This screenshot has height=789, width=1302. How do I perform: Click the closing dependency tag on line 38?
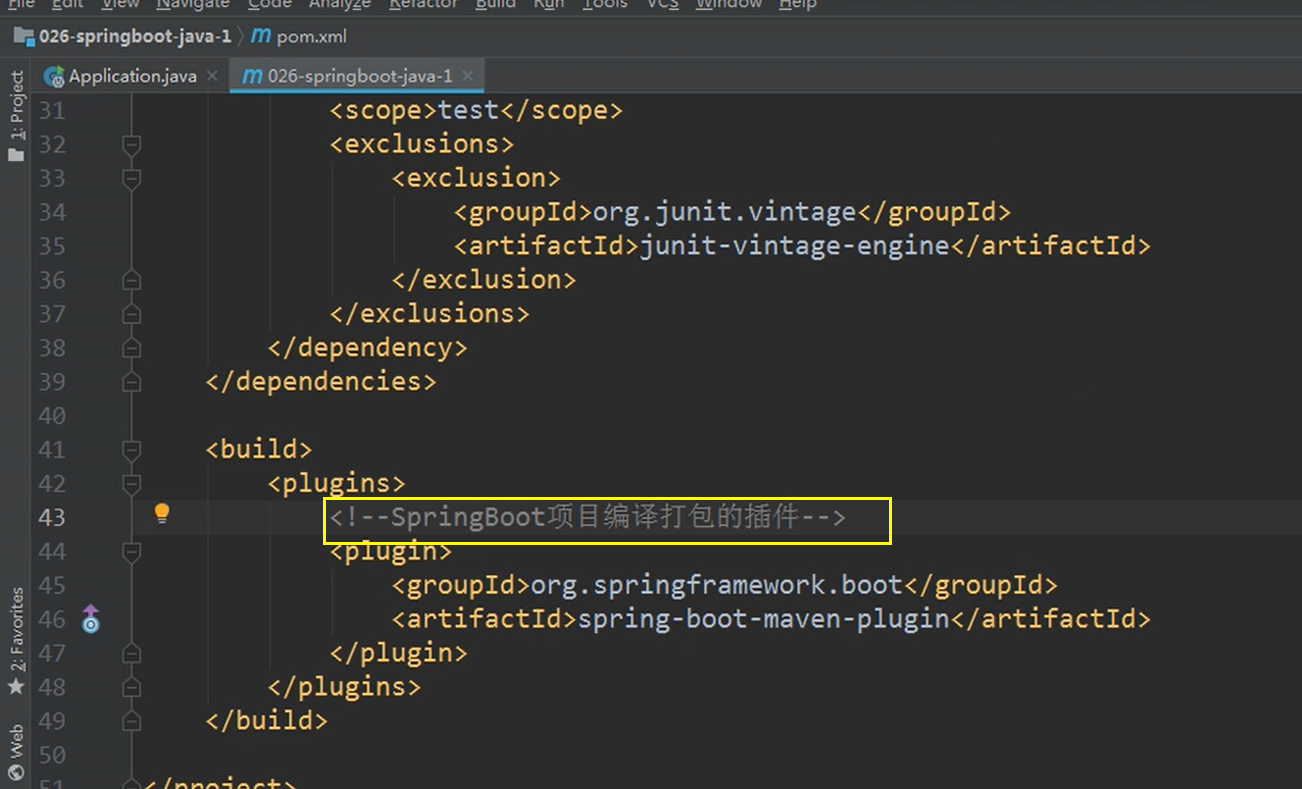pyautogui.click(x=368, y=347)
